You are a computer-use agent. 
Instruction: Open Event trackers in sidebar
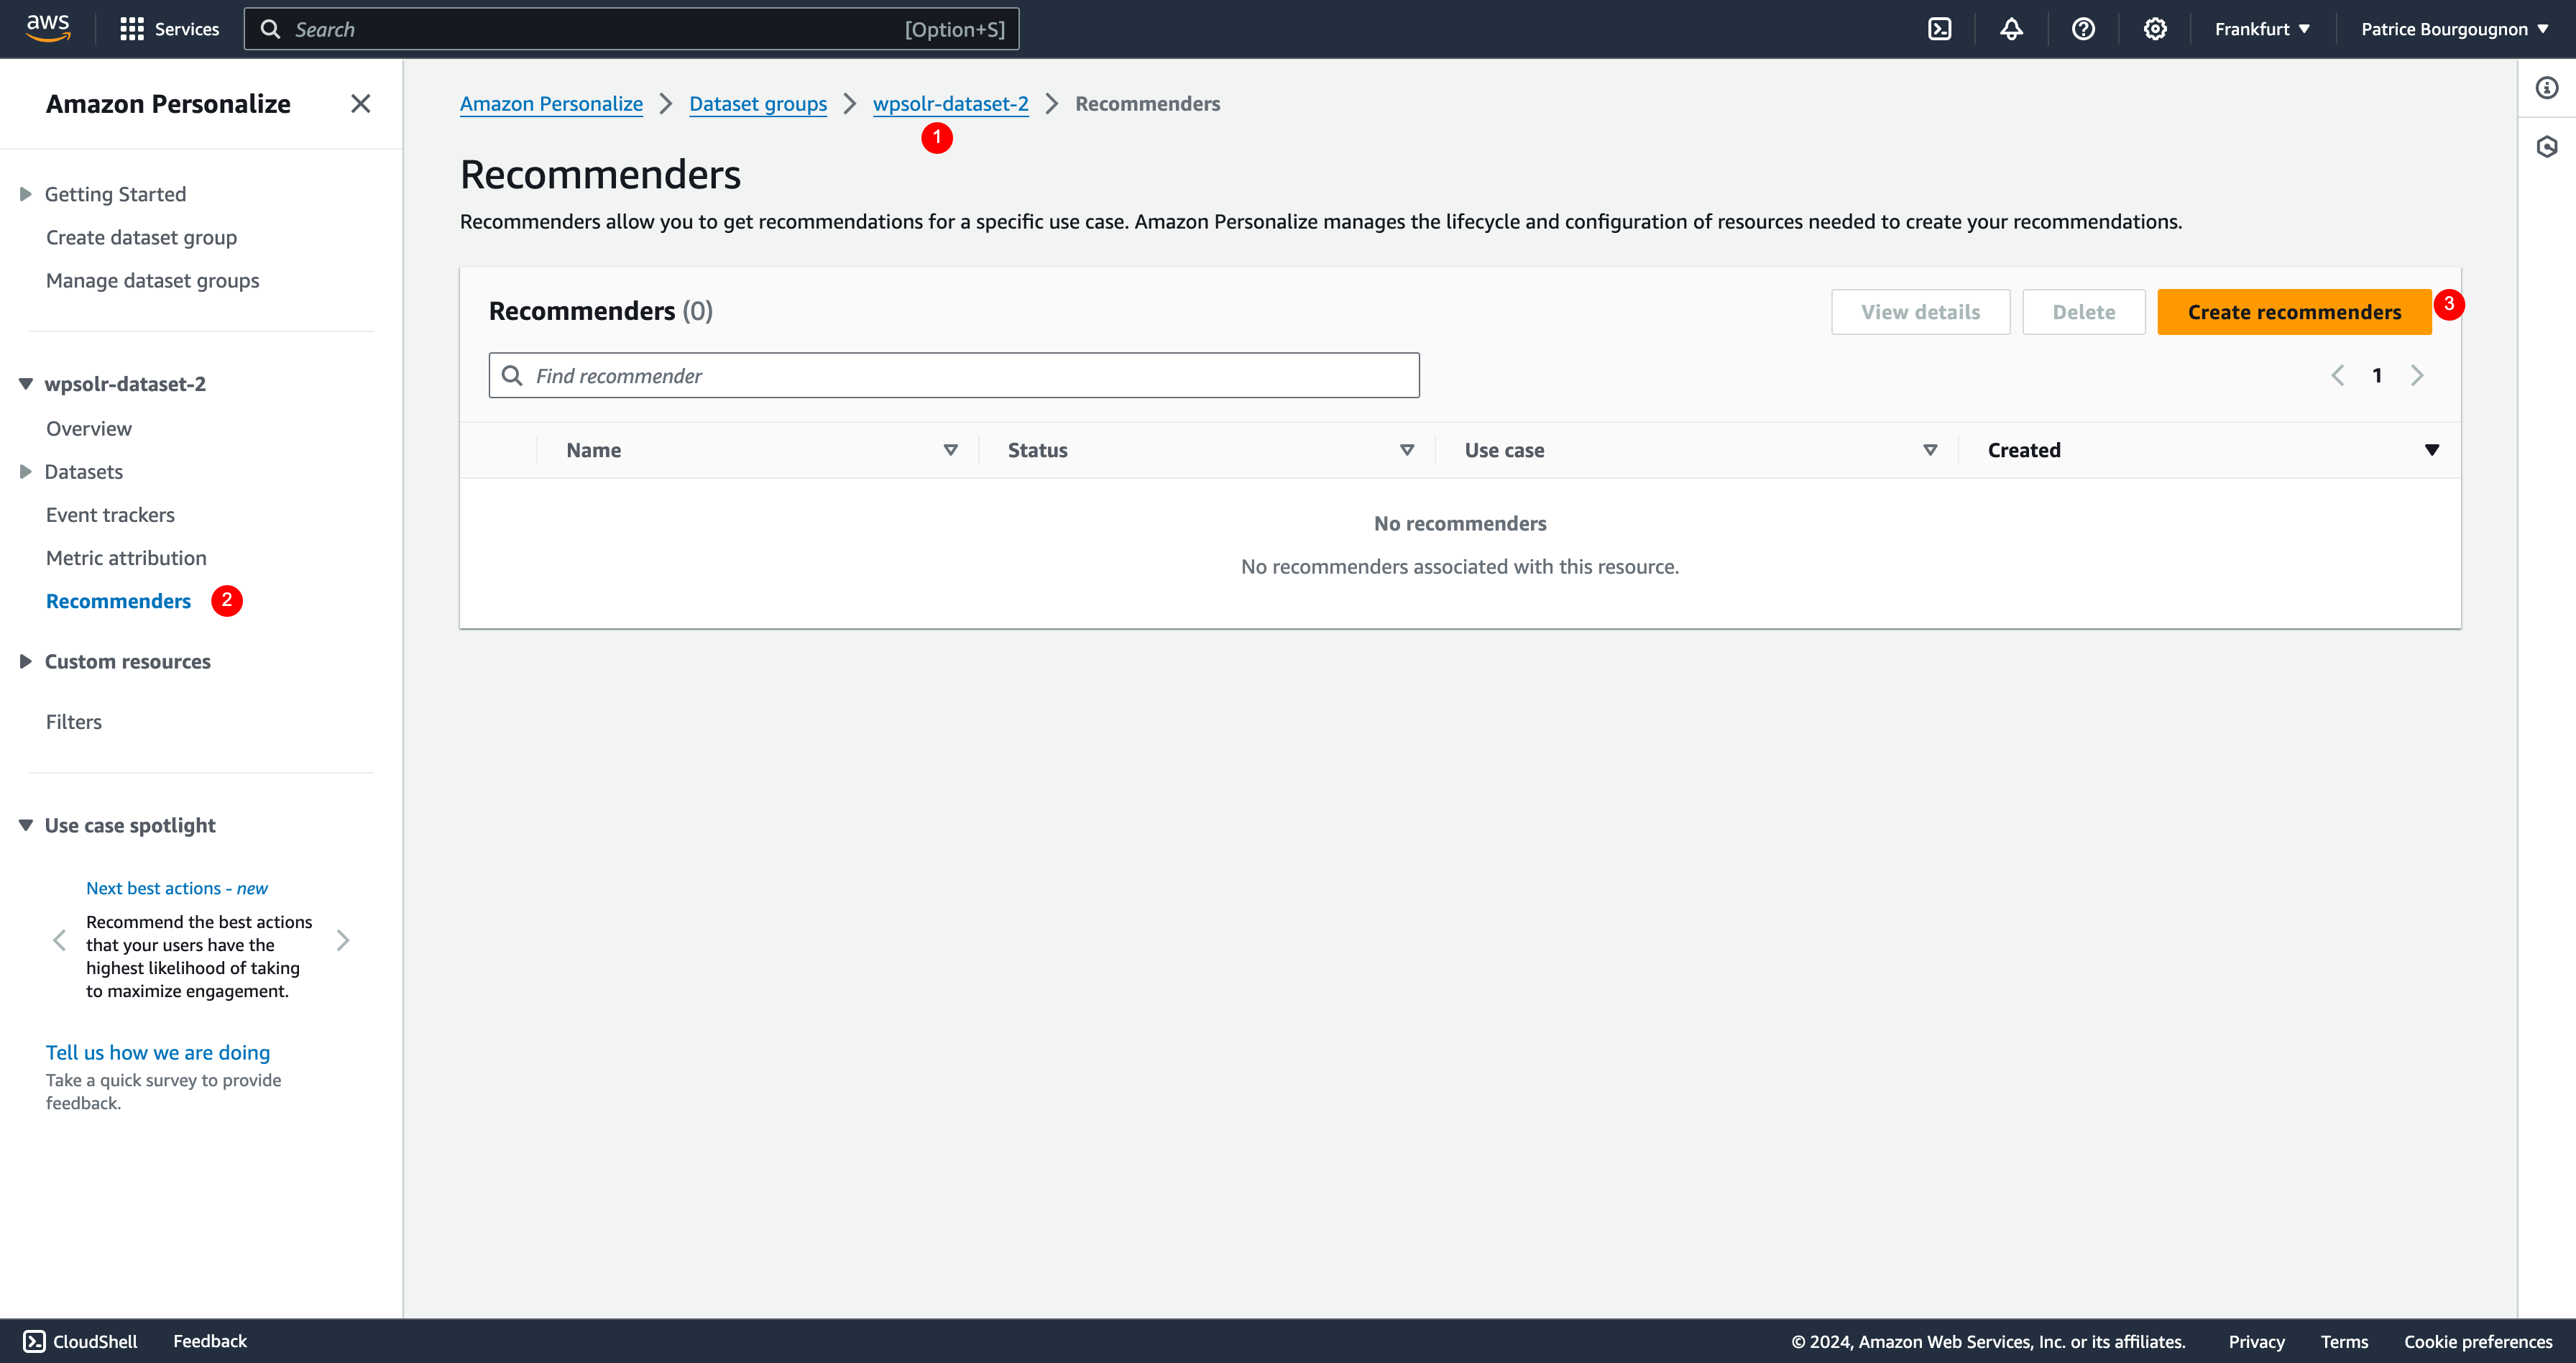[110, 514]
